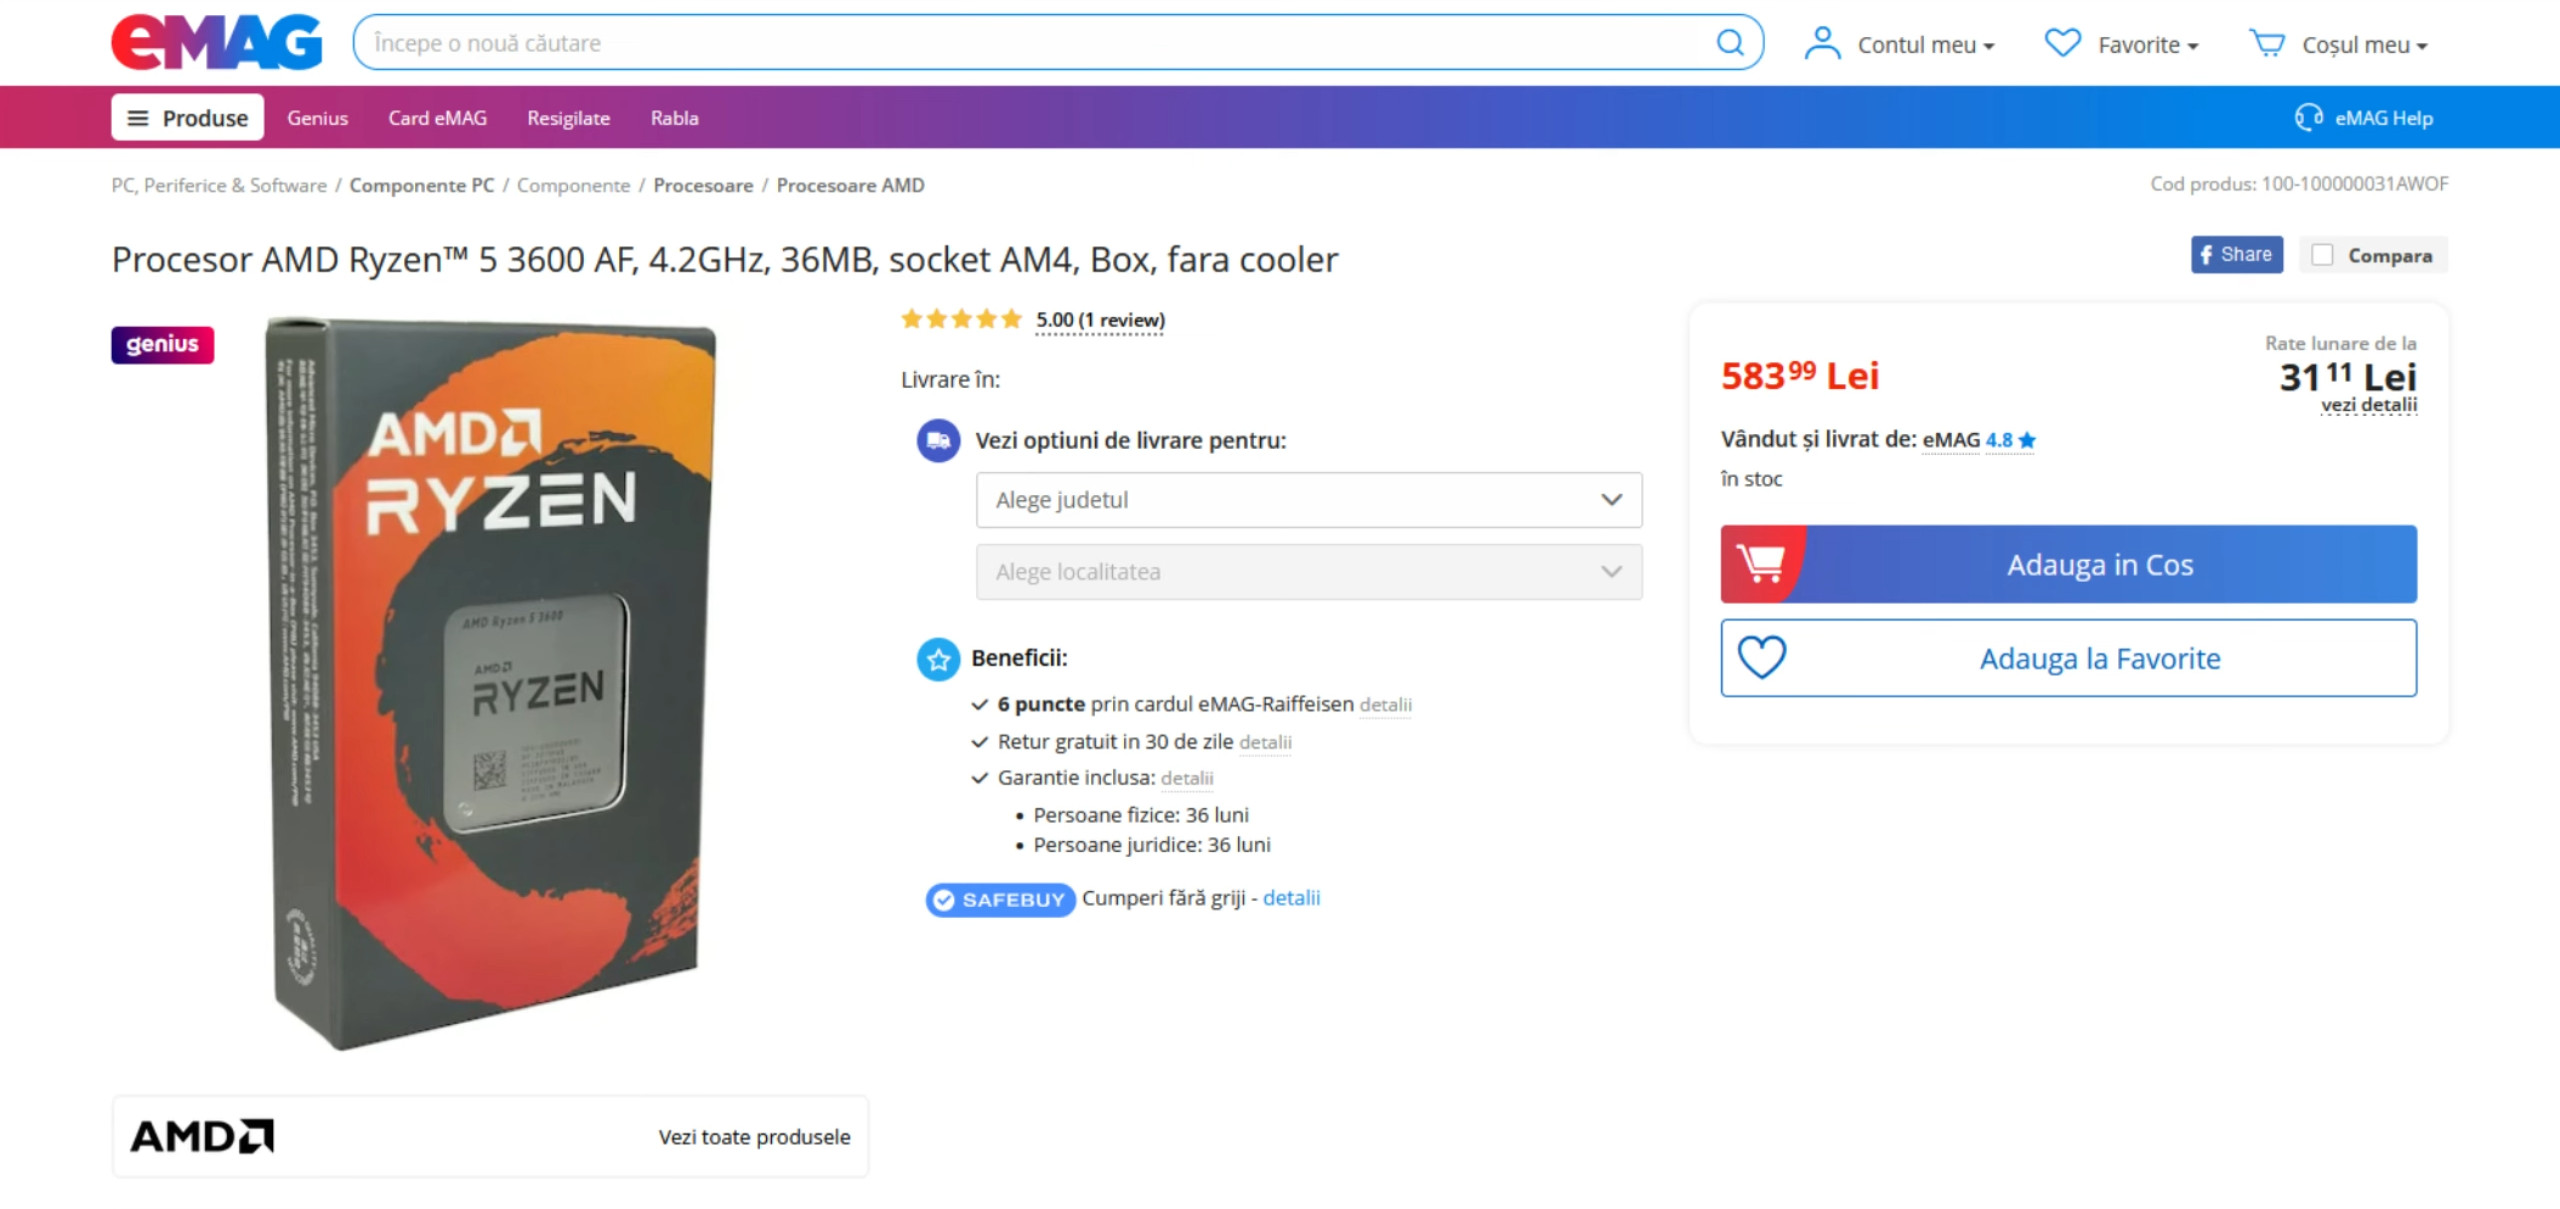Click the eMAG Help headset icon
Viewport: 2560px width, 1209px height.
point(2308,117)
